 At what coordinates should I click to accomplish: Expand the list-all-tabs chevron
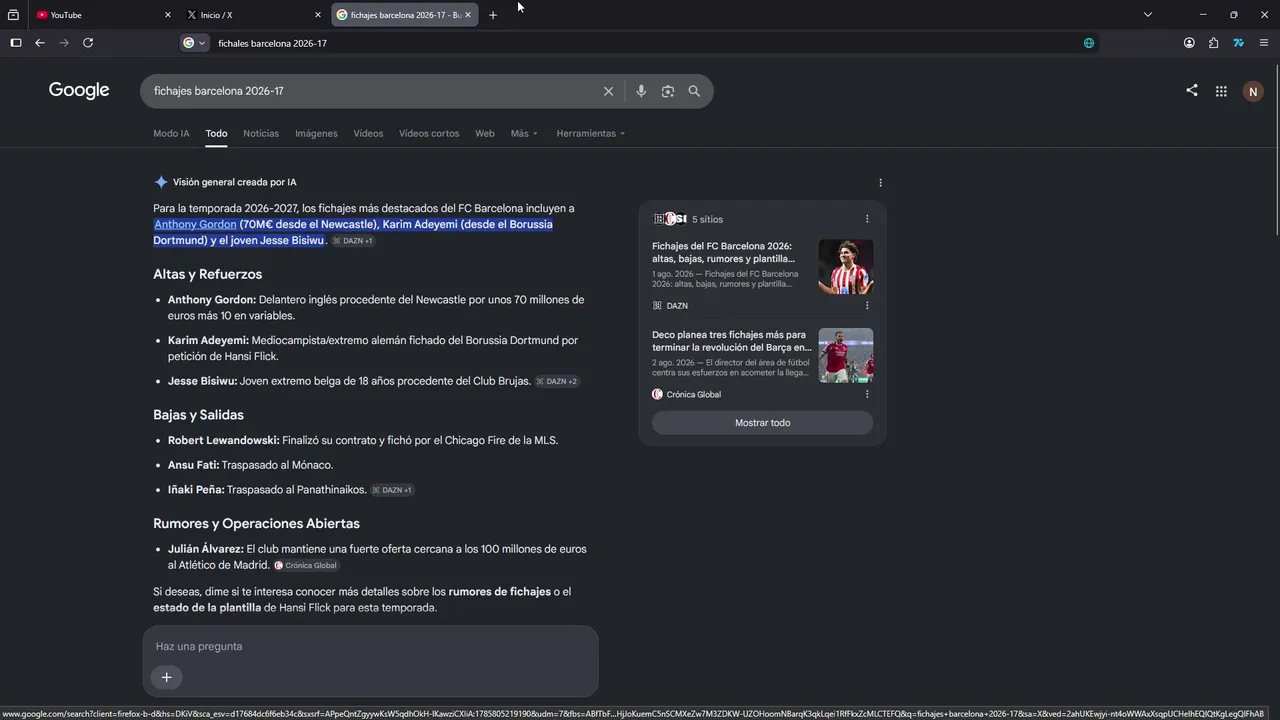coord(1148,15)
